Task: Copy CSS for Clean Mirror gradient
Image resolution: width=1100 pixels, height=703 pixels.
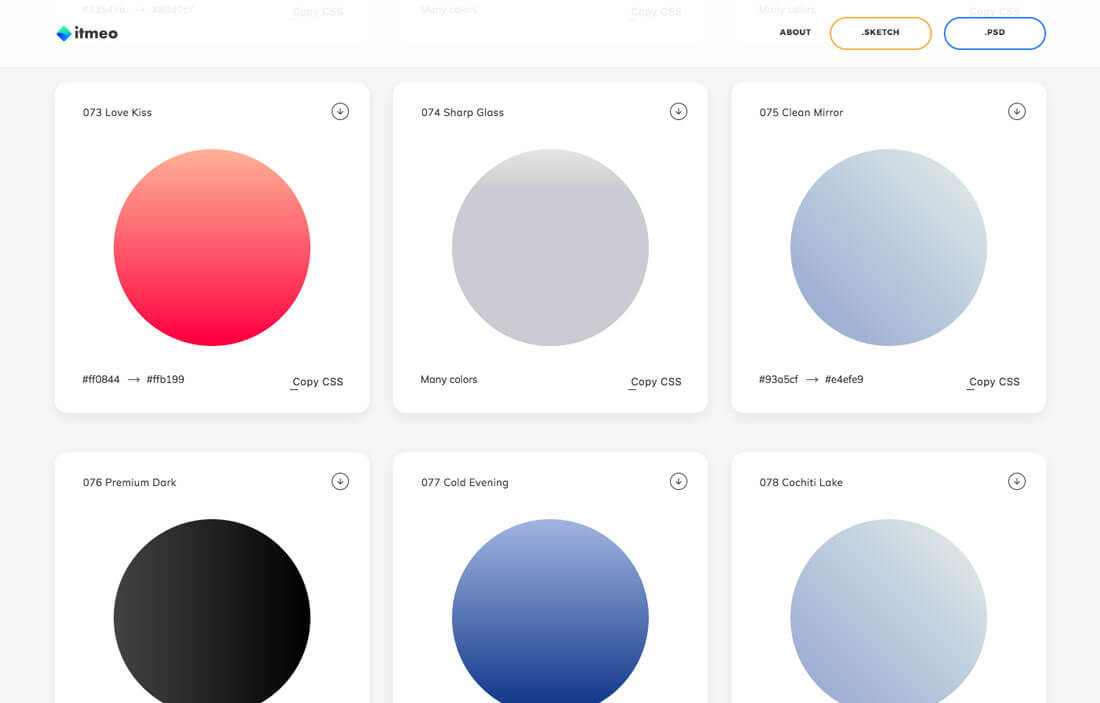Action: pos(994,382)
